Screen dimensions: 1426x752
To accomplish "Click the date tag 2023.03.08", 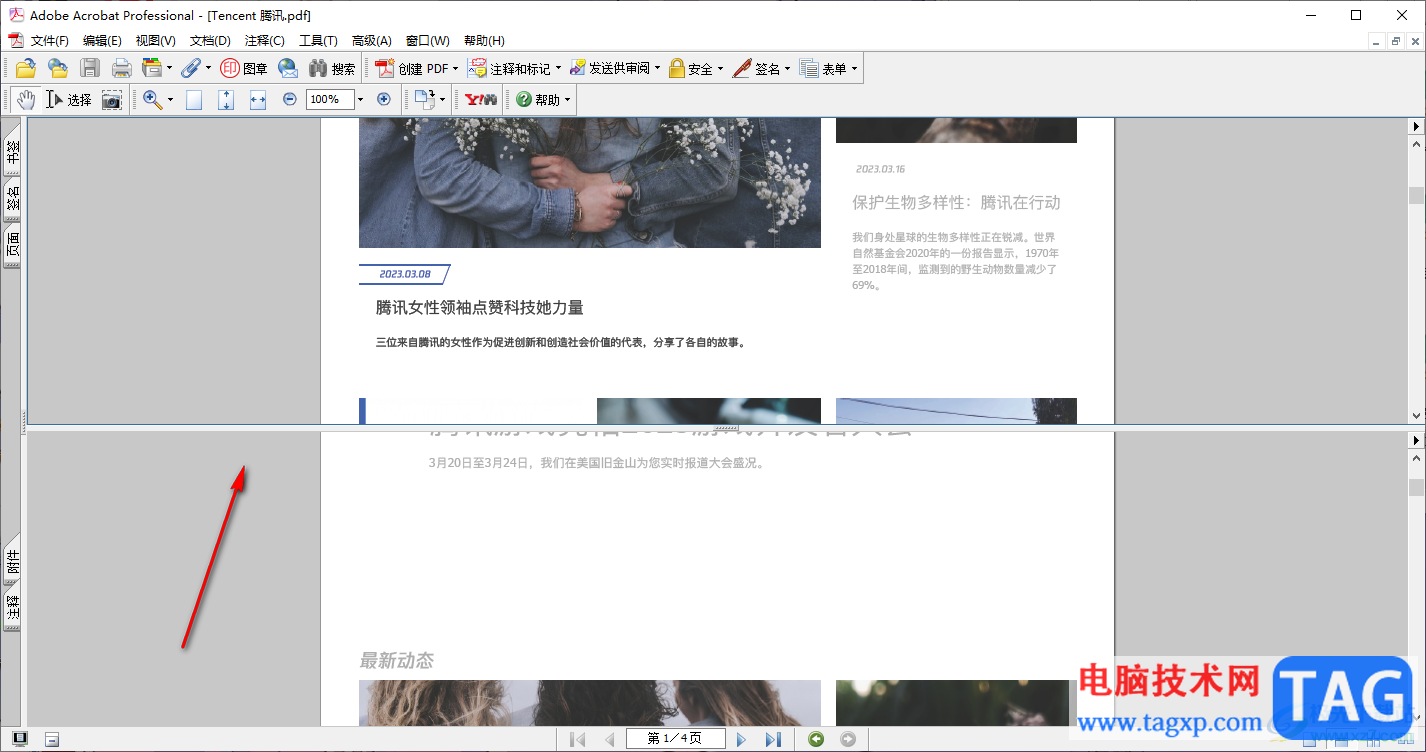I will (x=405, y=274).
